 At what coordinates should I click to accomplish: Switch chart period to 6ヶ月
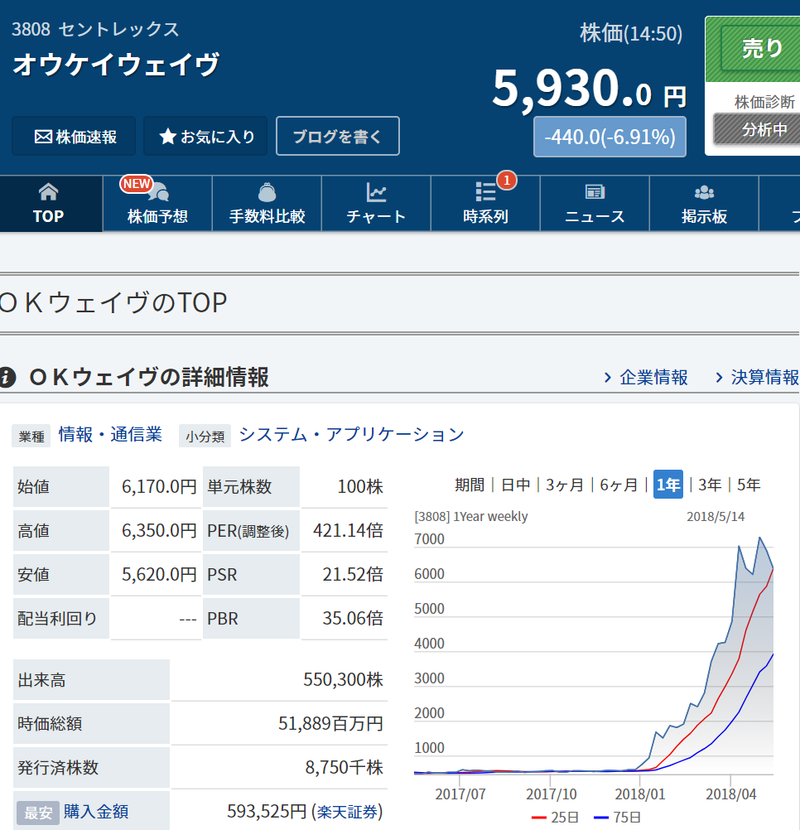[620, 482]
